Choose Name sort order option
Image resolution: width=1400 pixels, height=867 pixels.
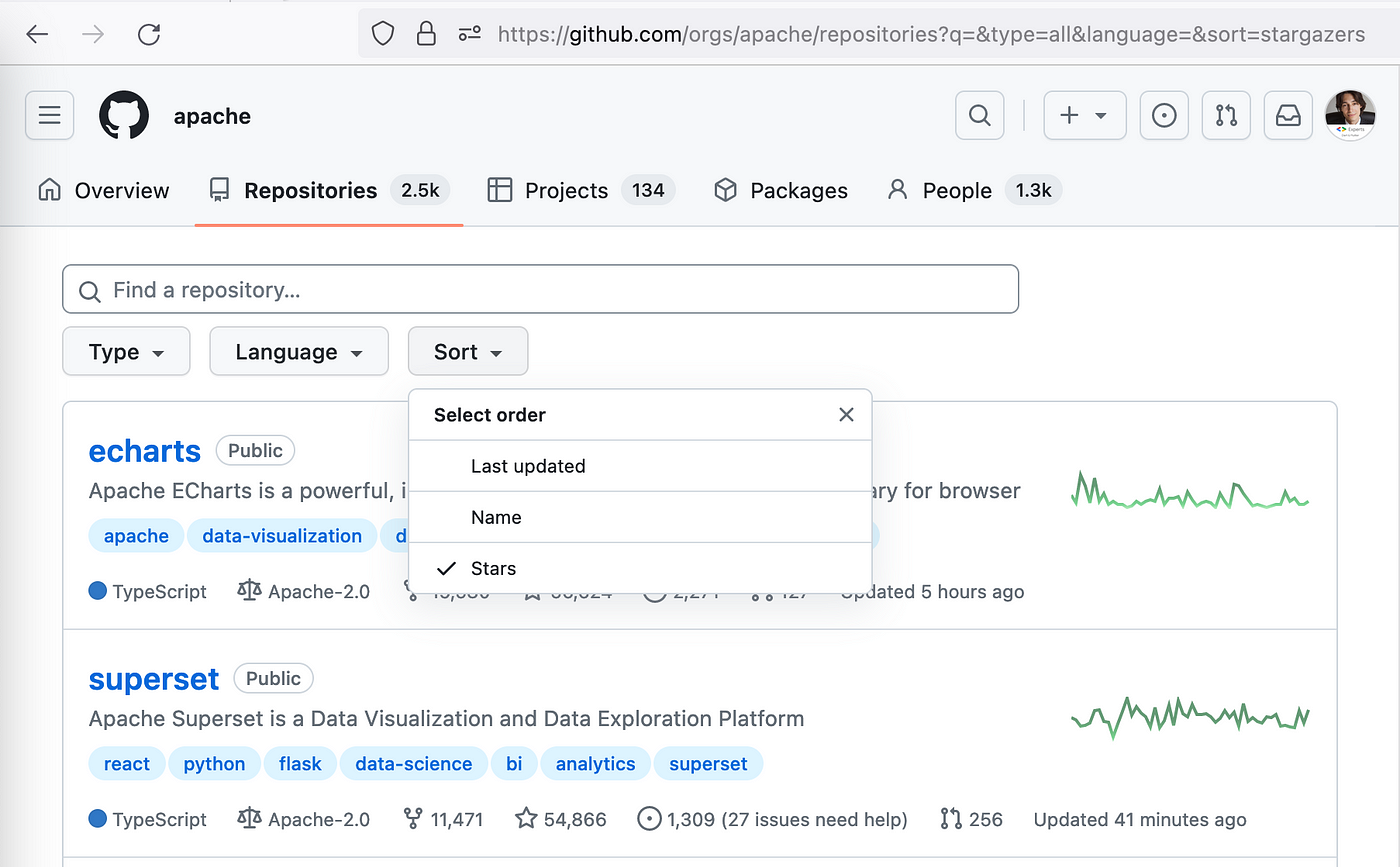click(496, 518)
